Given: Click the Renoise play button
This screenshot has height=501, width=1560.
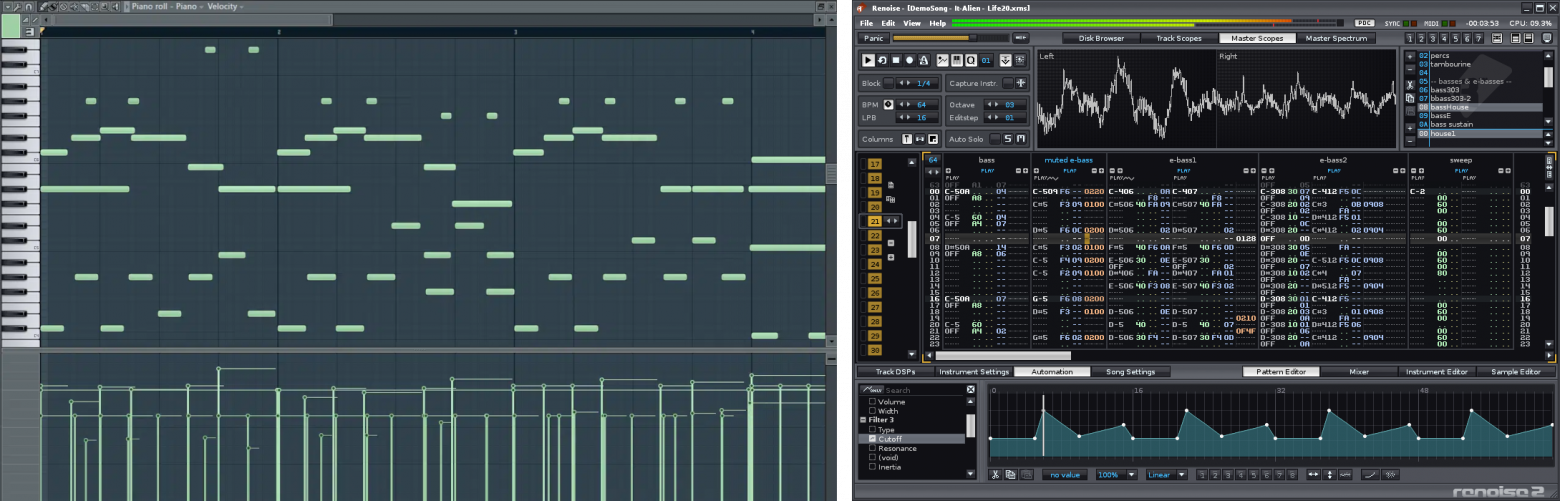Looking at the screenshot, I should [868, 60].
